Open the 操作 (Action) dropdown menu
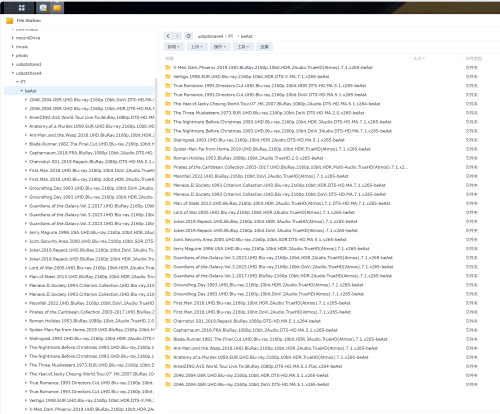This screenshot has height=414, width=500. pos(220,47)
